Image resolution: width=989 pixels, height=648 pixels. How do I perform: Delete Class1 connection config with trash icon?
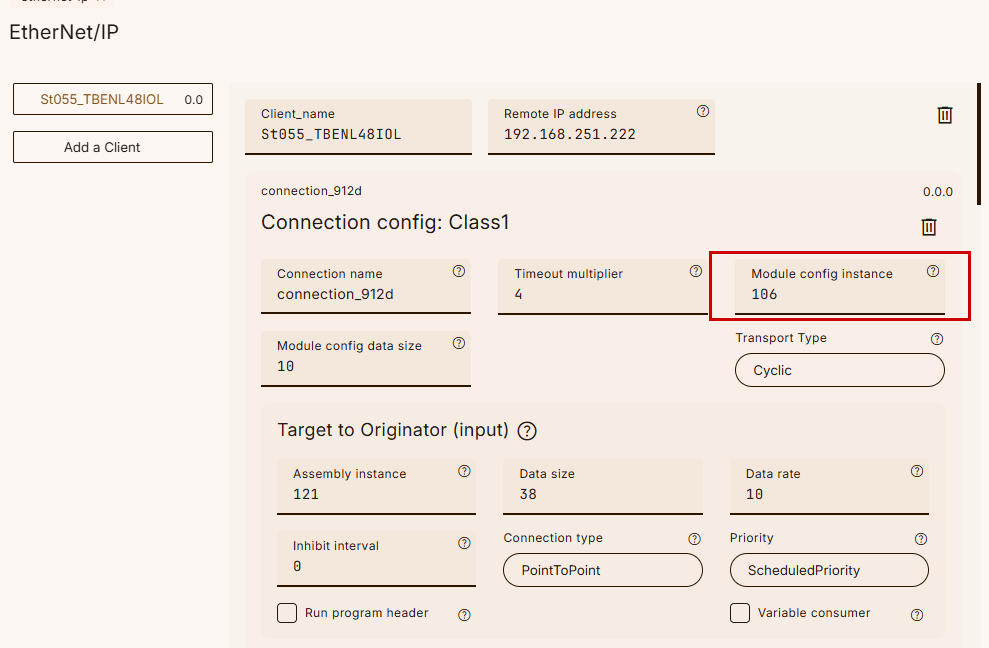pos(928,227)
